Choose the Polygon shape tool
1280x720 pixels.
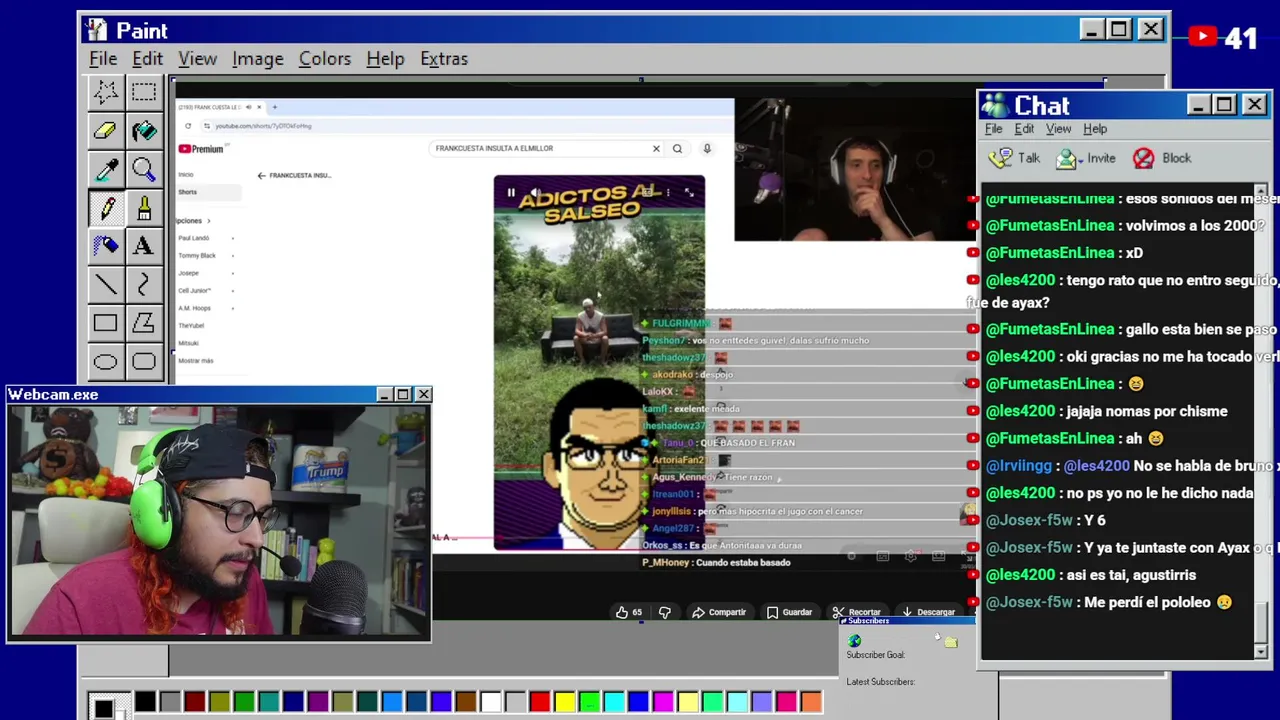(144, 323)
